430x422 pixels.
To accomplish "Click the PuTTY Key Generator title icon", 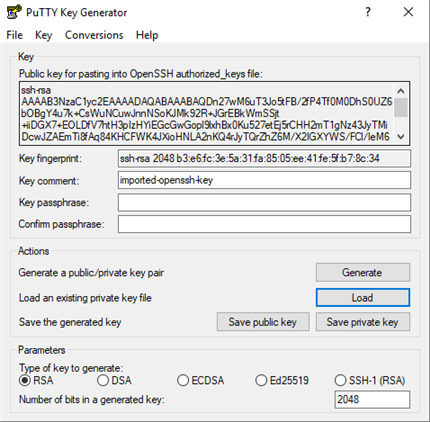I will tap(14, 12).
